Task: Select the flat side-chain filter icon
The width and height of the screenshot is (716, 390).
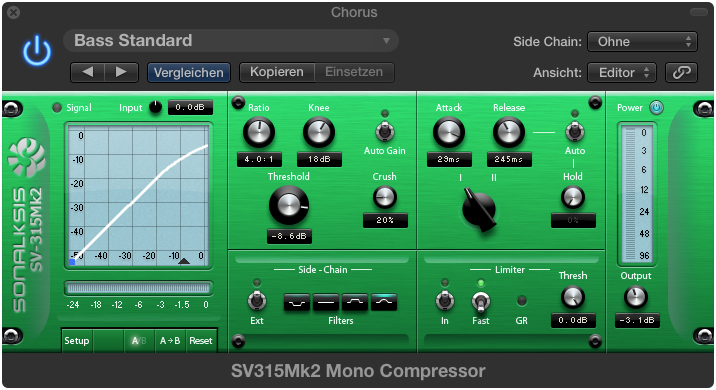Action: 326,302
